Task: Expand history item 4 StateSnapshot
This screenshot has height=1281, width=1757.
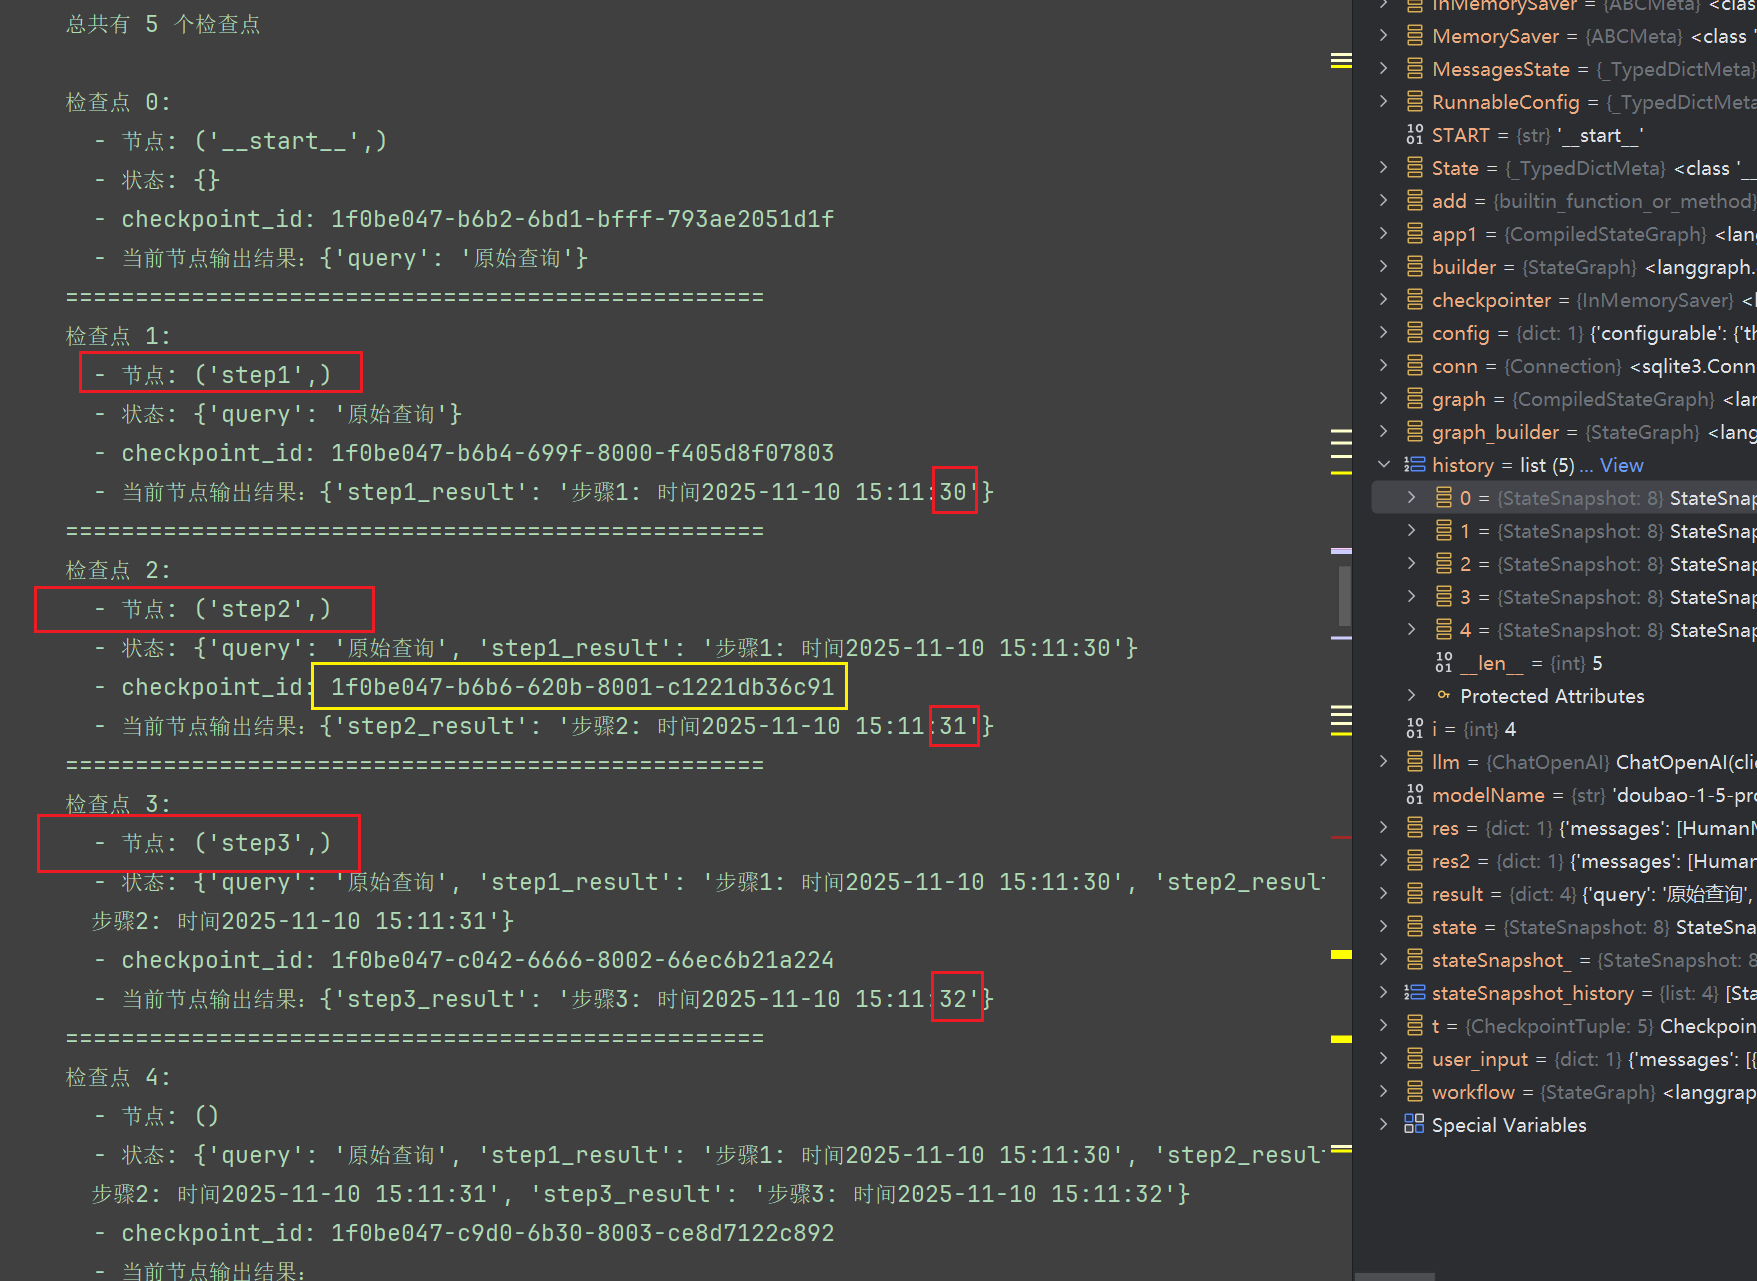Action: point(1411,630)
